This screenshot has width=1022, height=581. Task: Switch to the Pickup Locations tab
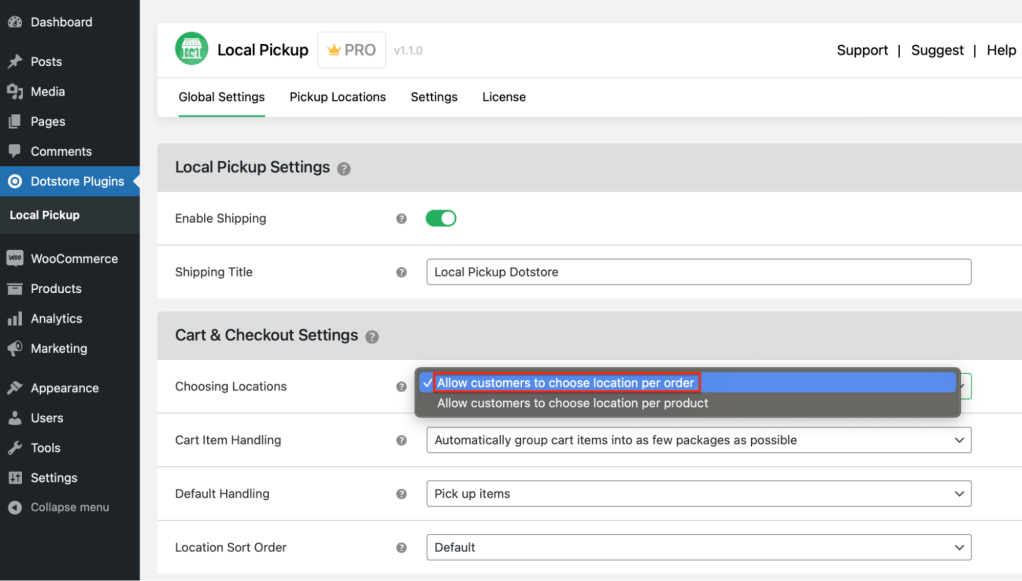pyautogui.click(x=337, y=97)
